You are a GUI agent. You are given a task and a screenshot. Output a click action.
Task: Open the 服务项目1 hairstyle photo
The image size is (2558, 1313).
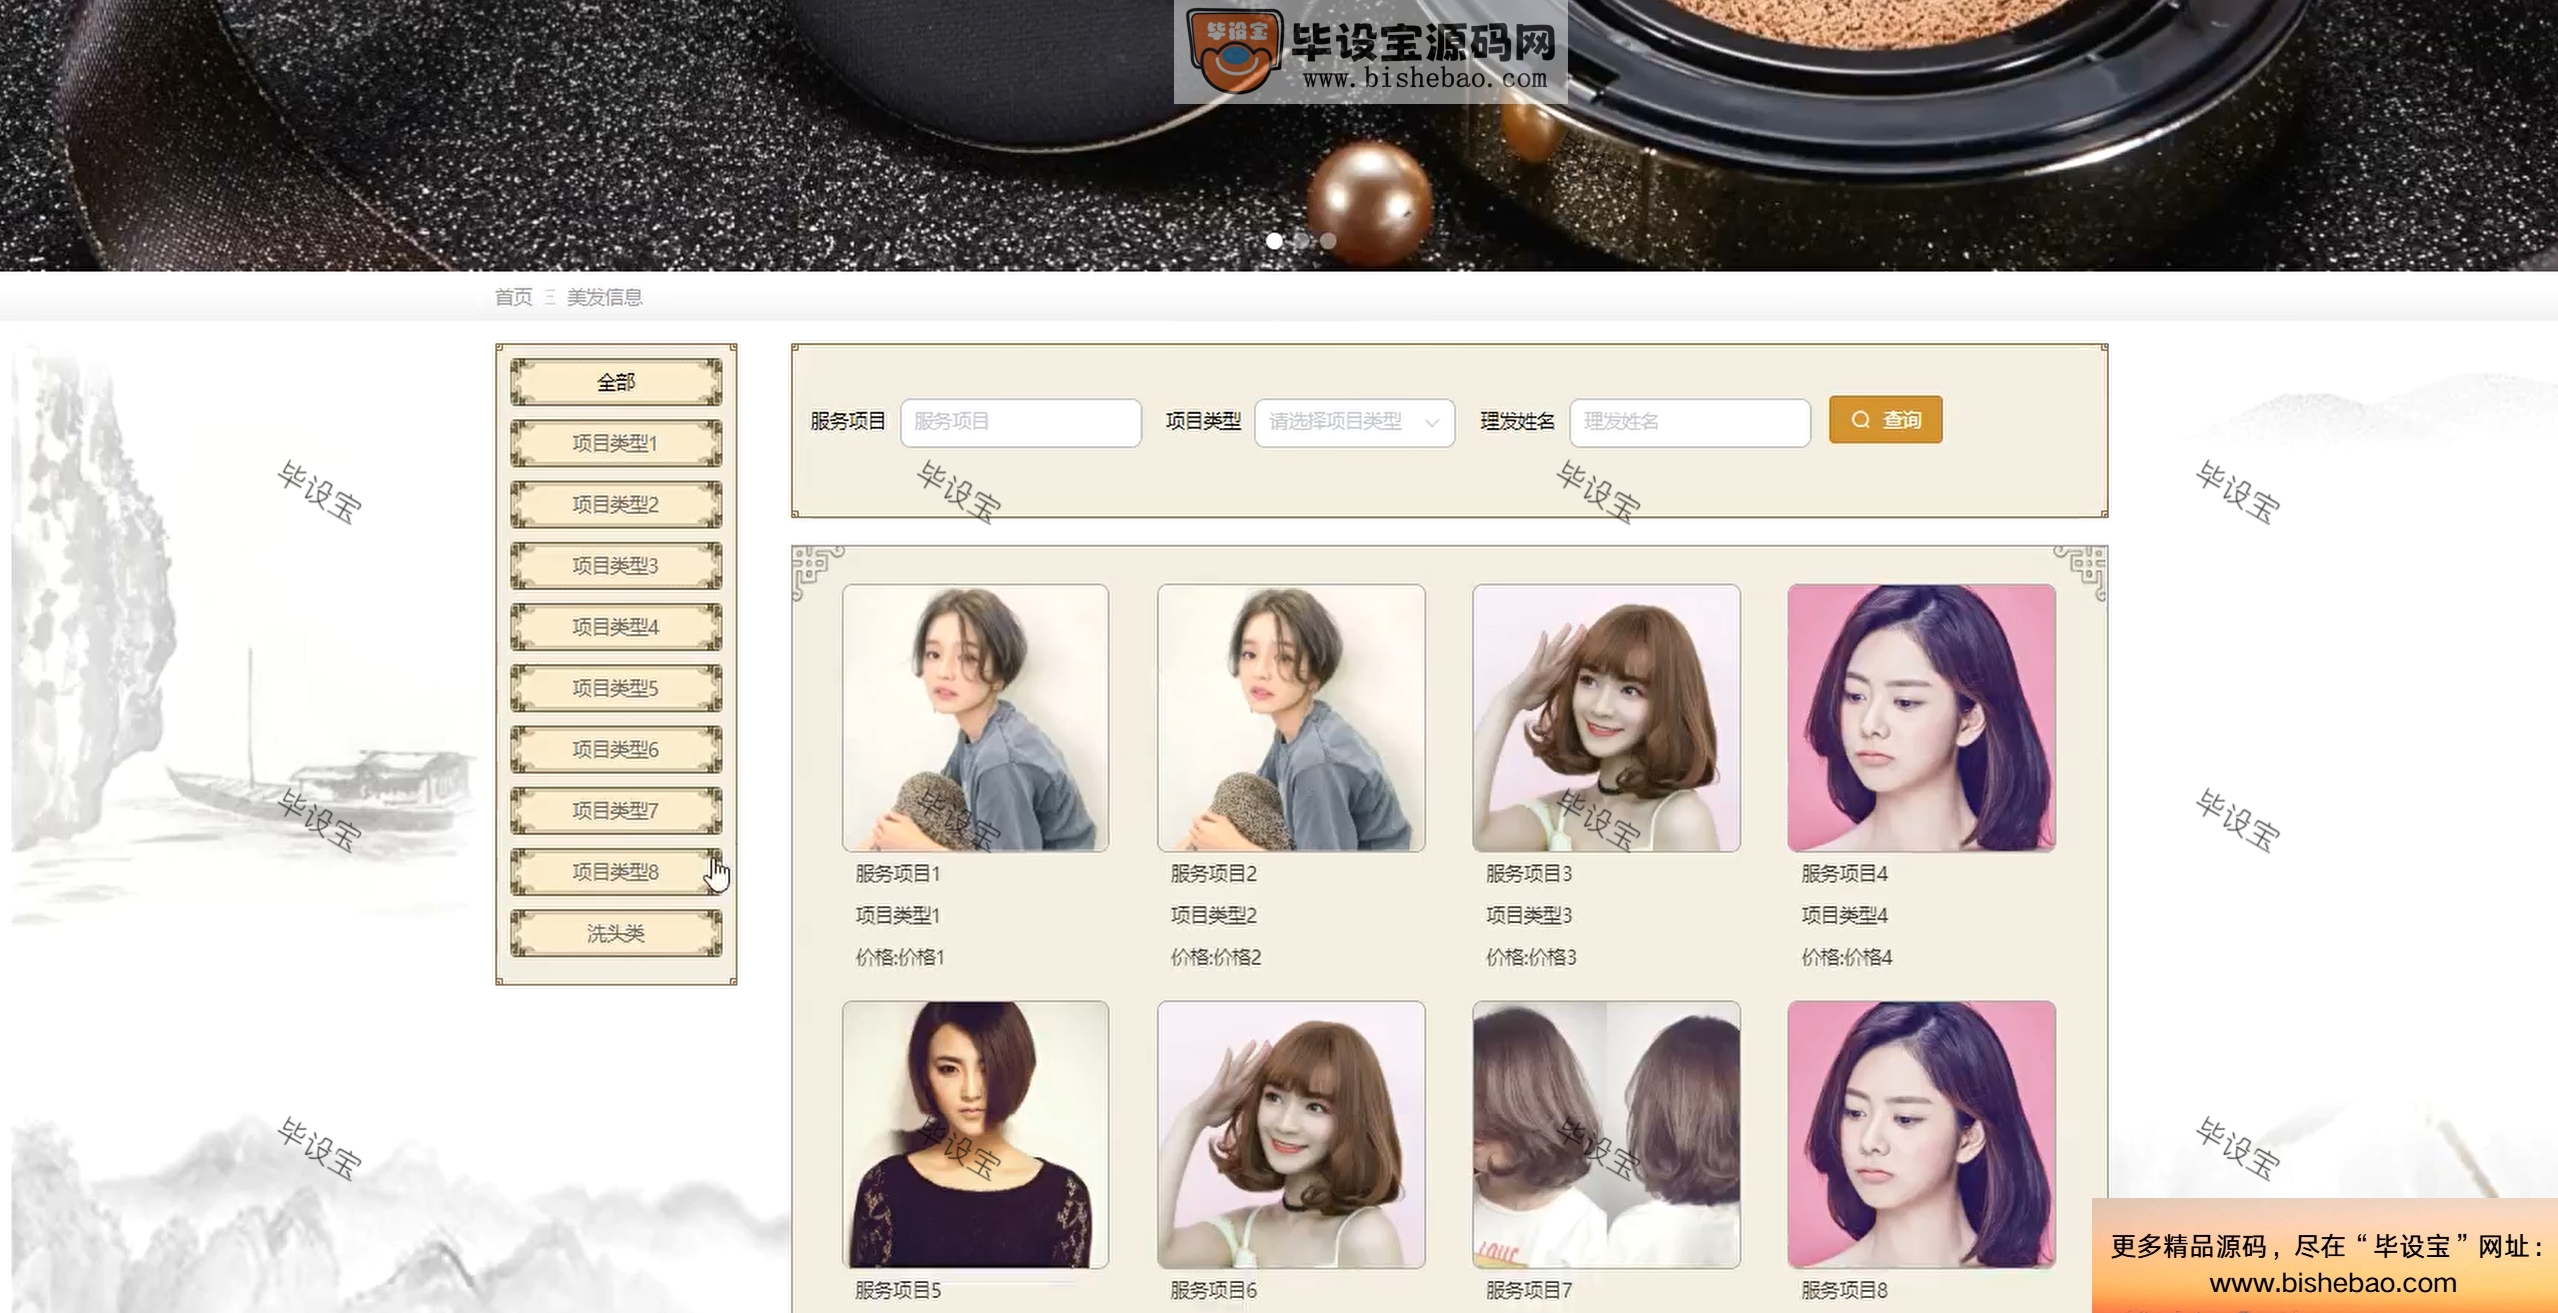click(975, 718)
